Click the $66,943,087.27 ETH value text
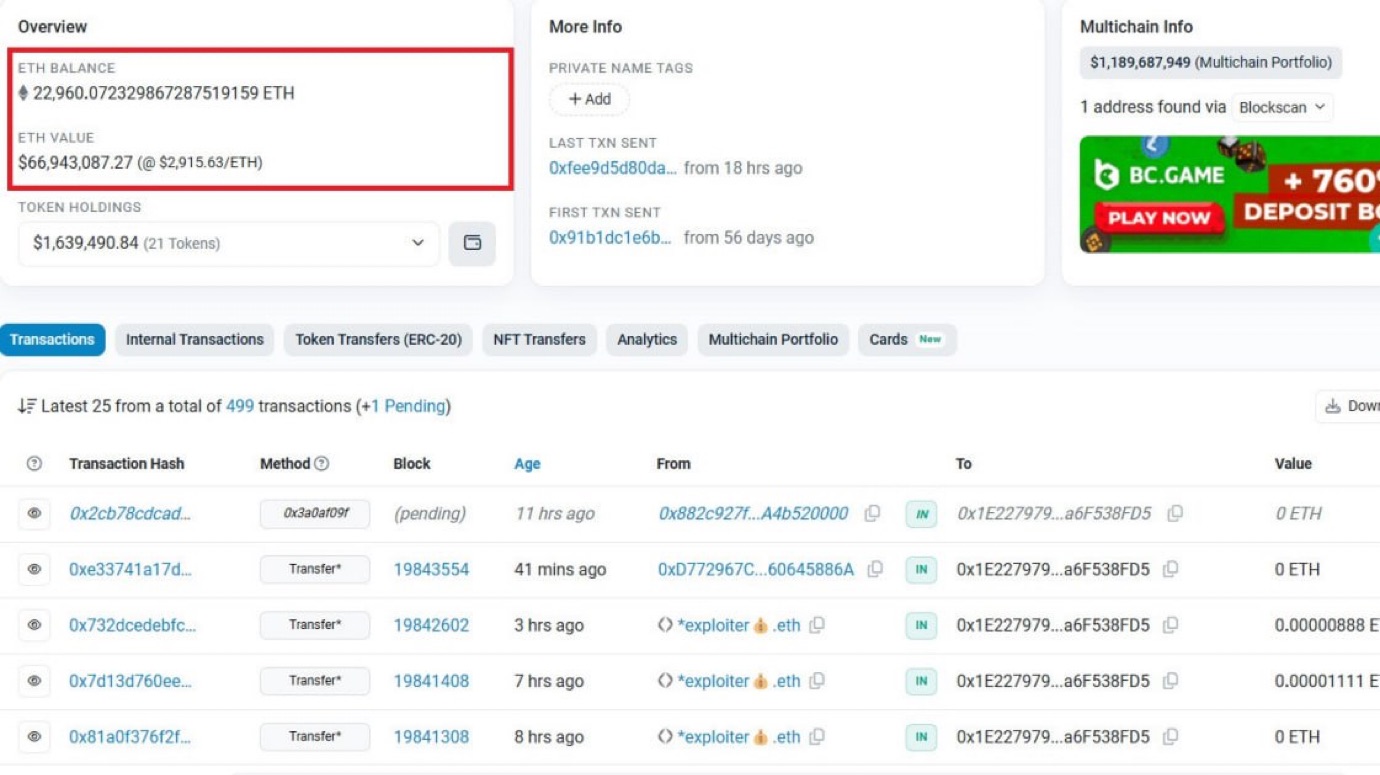The height and width of the screenshot is (775, 1380). click(76, 162)
